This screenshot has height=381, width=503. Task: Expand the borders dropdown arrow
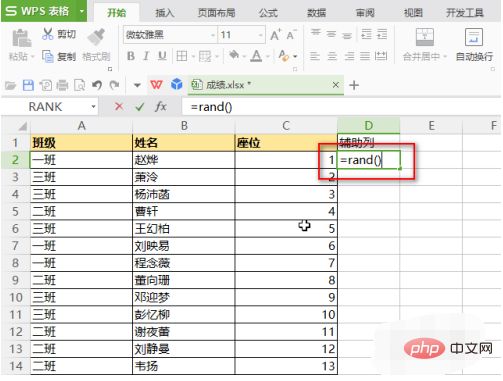tap(193, 56)
